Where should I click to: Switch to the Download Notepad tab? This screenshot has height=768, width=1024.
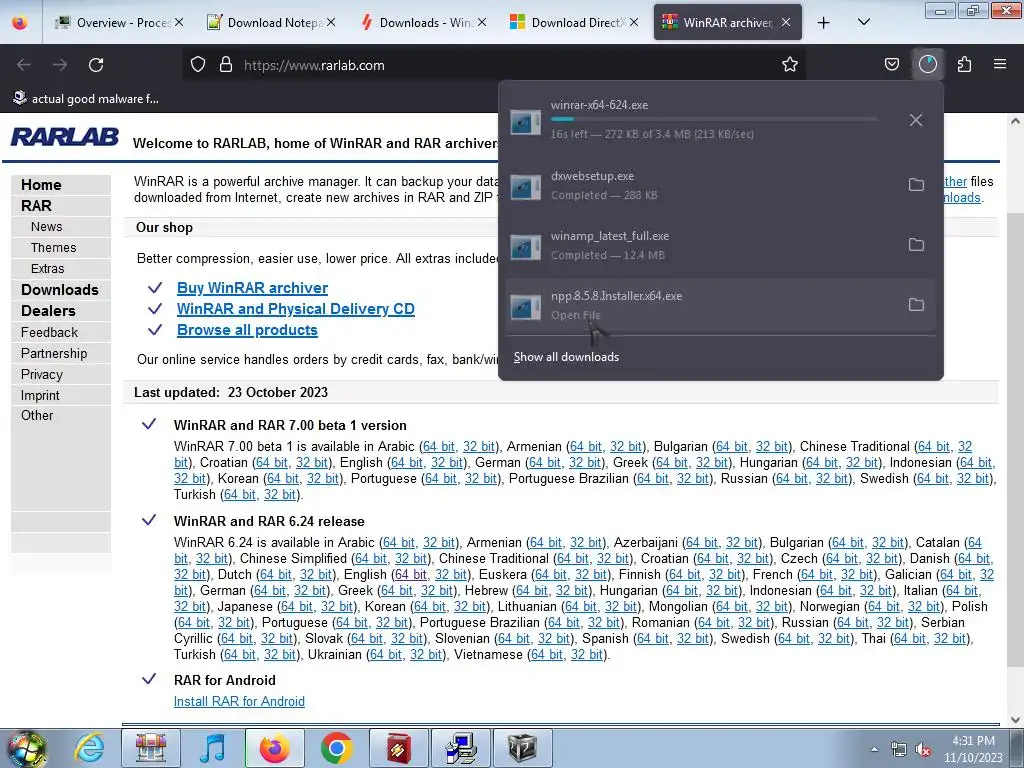[271, 22]
